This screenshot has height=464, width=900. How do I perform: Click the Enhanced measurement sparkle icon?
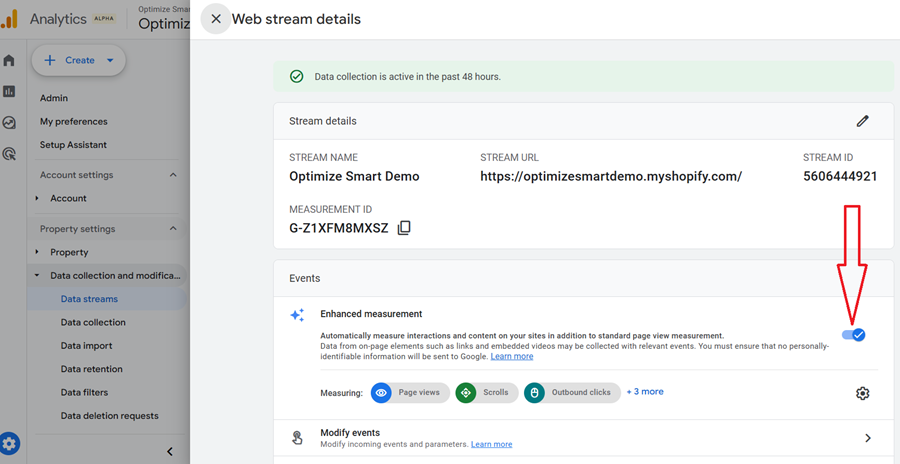tap(297, 315)
